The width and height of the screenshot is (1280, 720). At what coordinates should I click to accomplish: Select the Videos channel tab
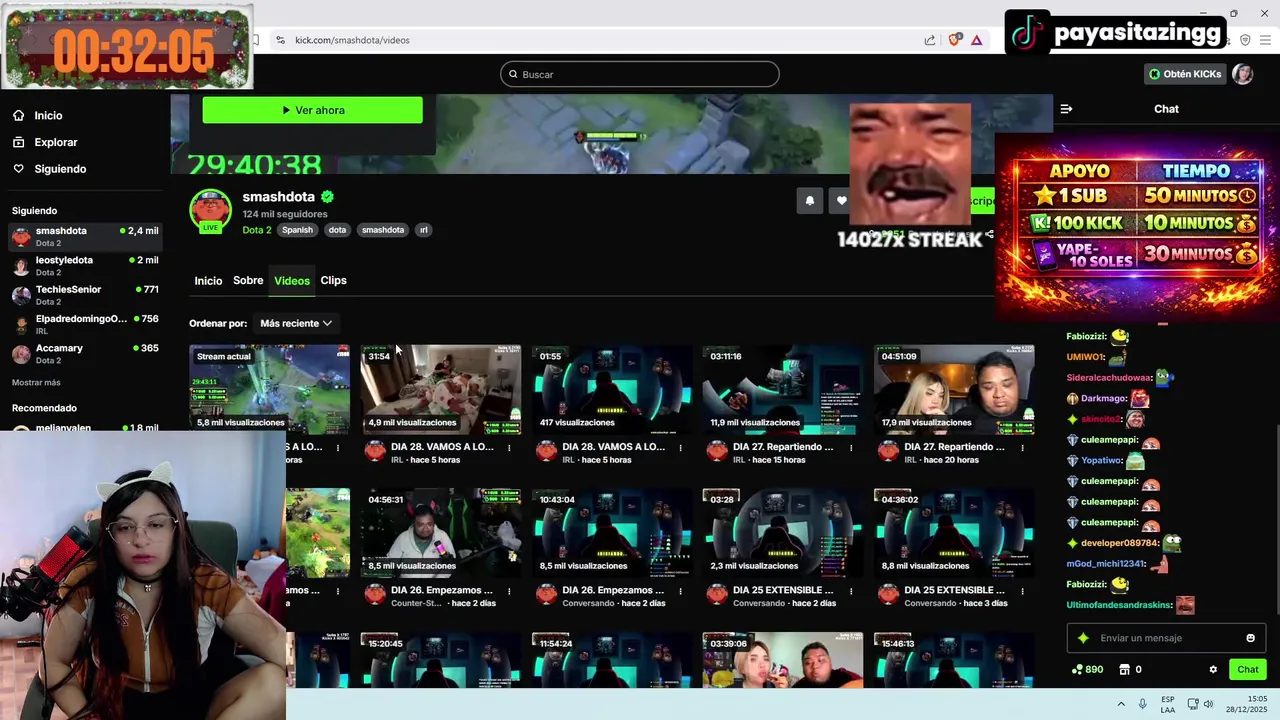292,281
